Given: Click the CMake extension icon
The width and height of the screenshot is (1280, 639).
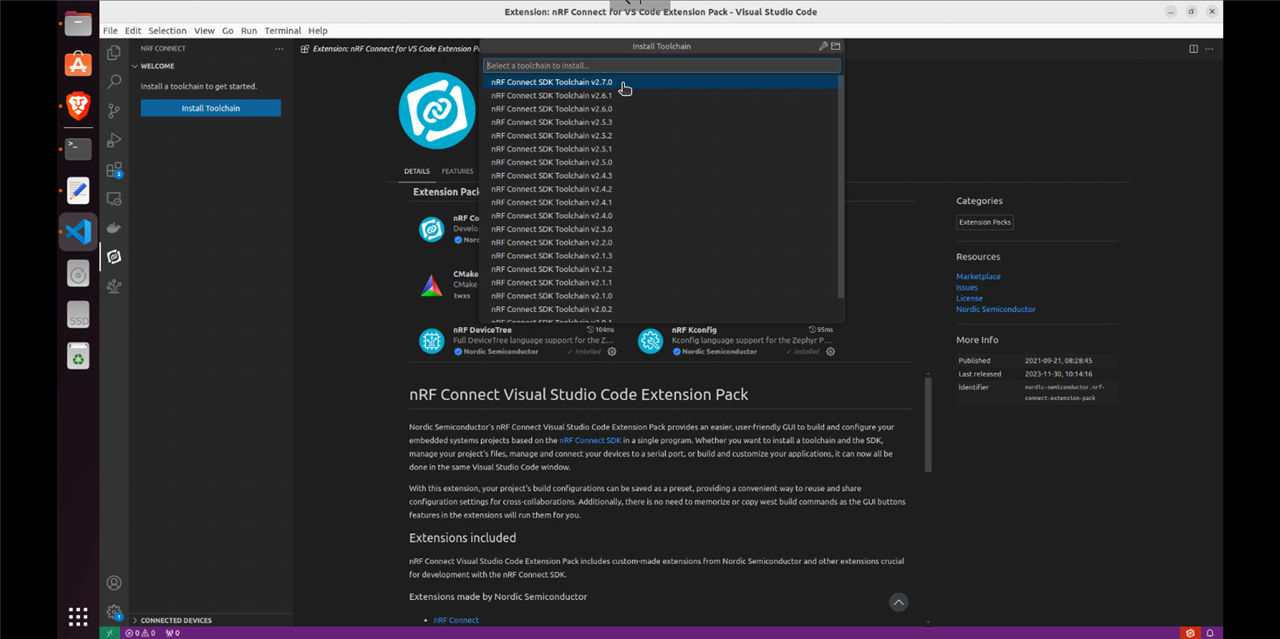Looking at the screenshot, I should click(431, 286).
